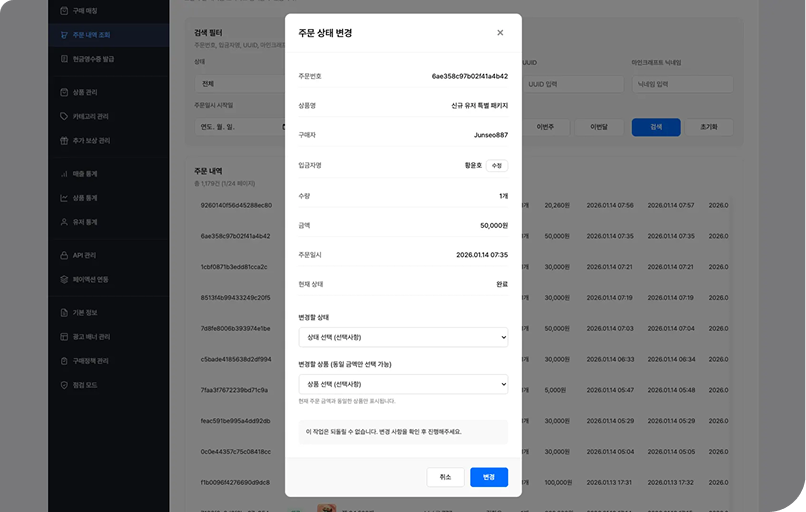Click the 구매 매칭 sidebar icon
The width and height of the screenshot is (806, 512).
tap(64, 11)
